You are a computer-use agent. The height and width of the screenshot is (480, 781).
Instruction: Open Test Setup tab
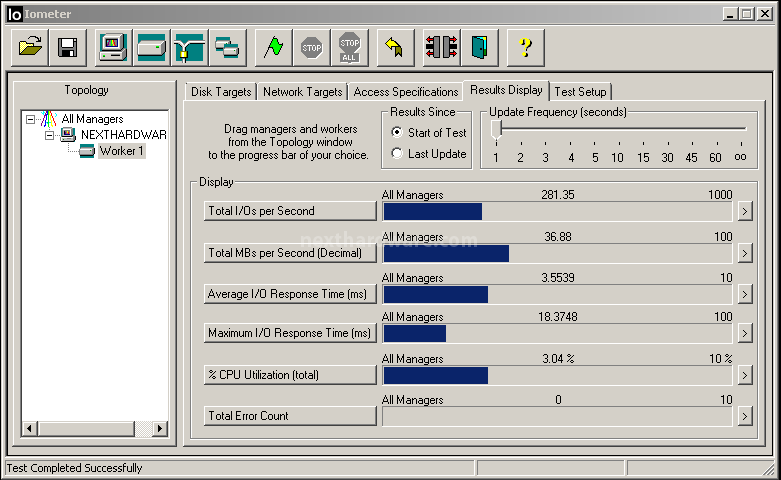click(580, 92)
